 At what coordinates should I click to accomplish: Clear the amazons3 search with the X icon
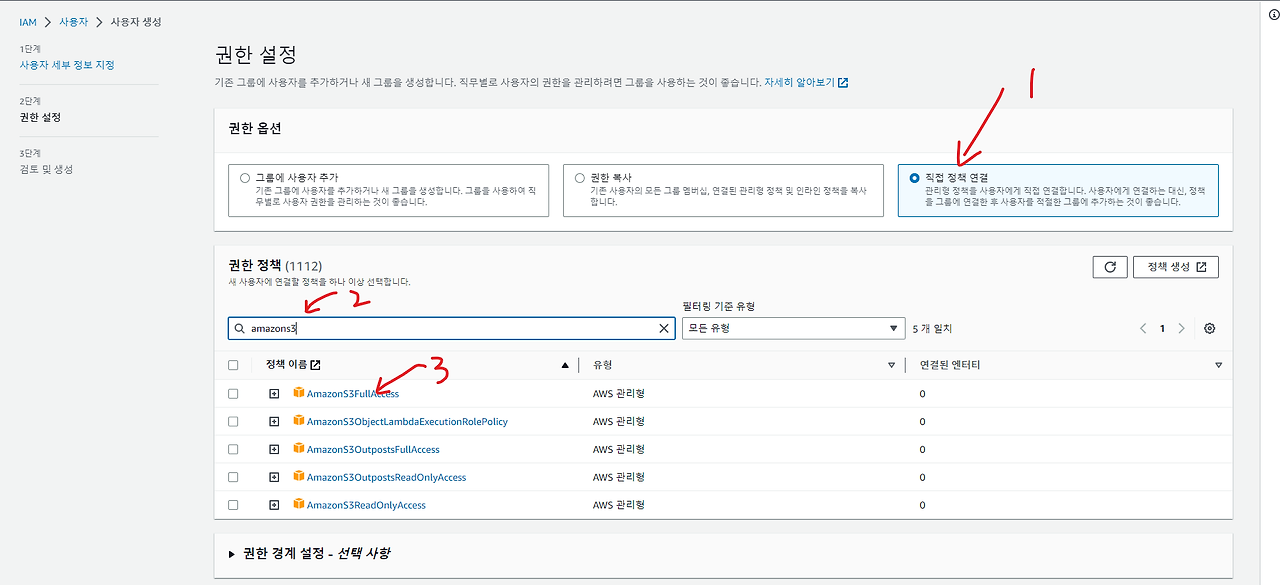664,328
